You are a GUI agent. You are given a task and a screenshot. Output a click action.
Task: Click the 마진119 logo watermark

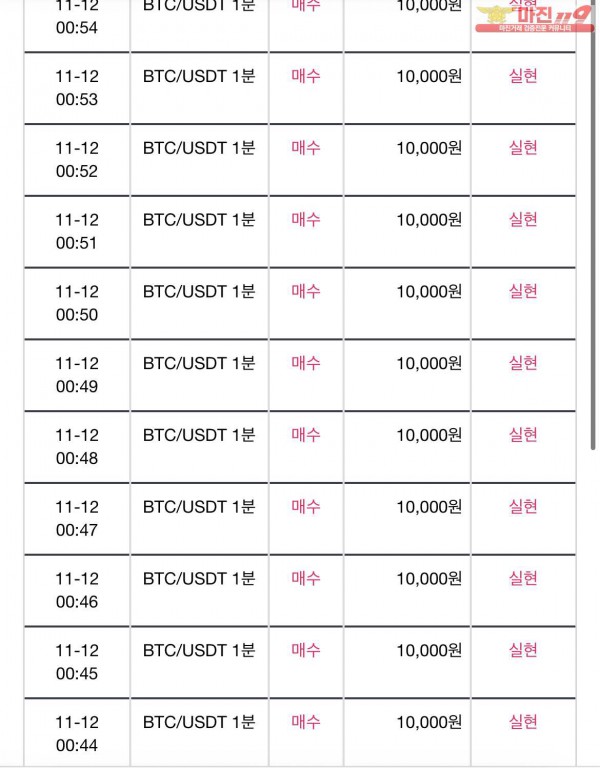pyautogui.click(x=534, y=19)
